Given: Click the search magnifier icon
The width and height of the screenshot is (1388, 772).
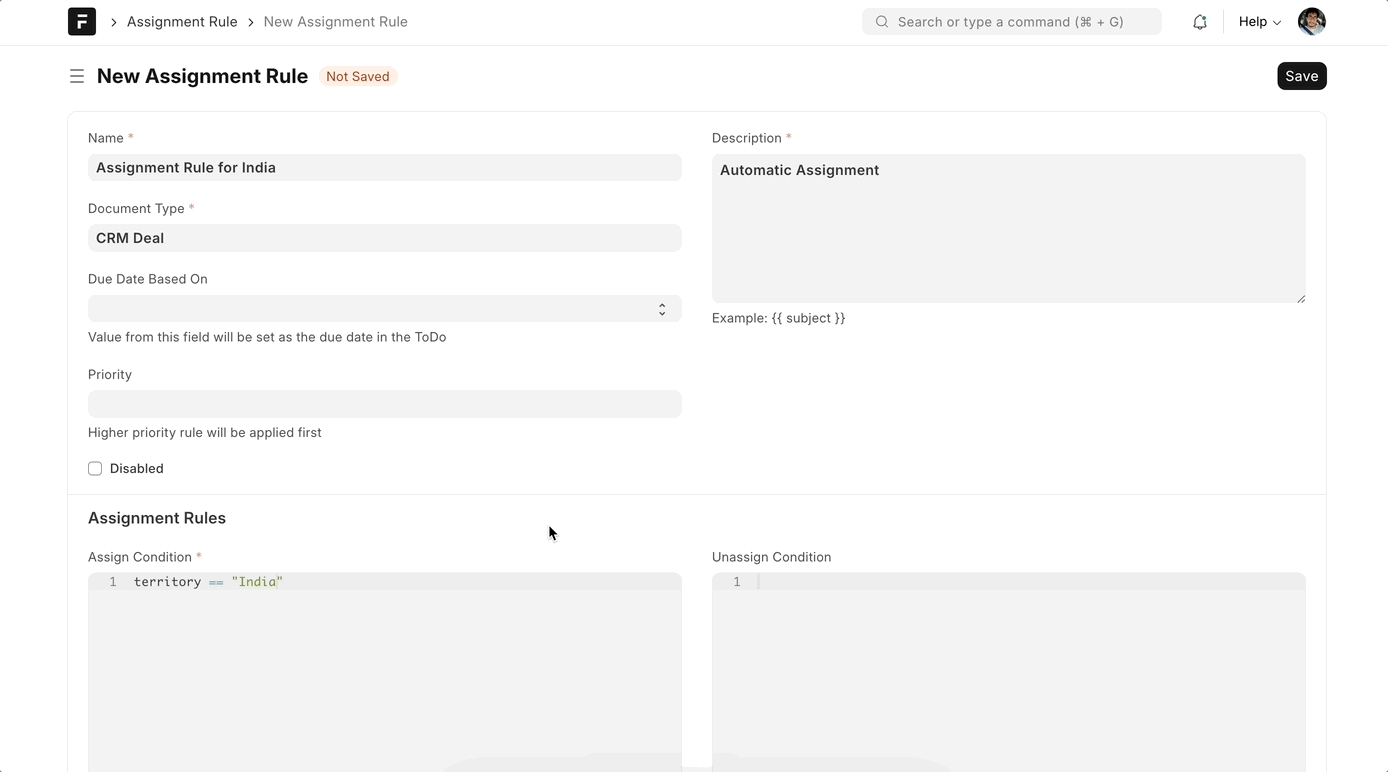Looking at the screenshot, I should click(882, 22).
